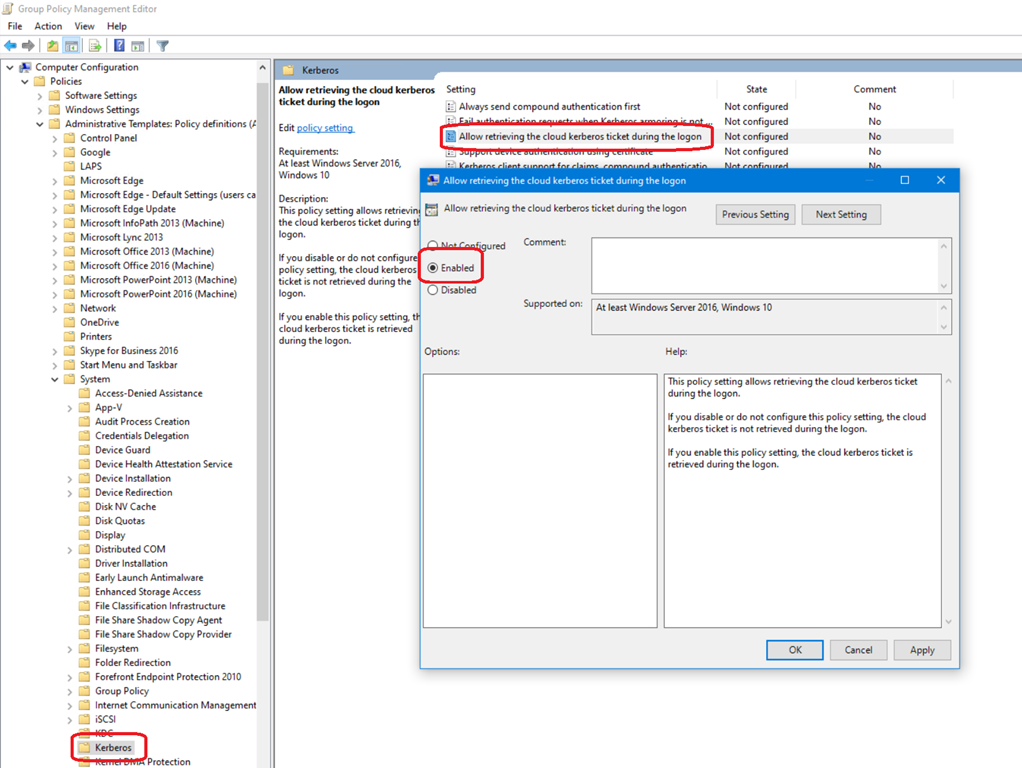The image size is (1022, 768).
Task: Go forward using the toolbar forward arrow
Action: [28, 46]
